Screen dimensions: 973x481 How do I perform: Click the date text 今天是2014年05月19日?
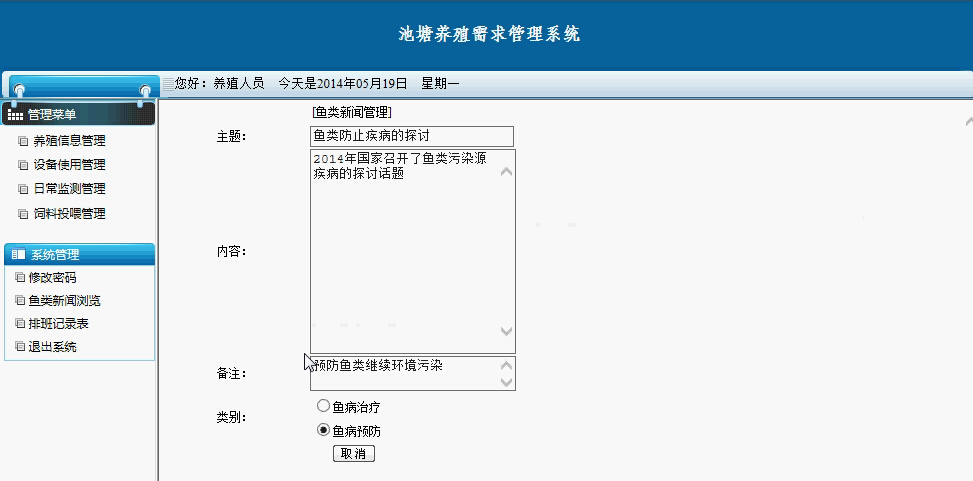343,84
